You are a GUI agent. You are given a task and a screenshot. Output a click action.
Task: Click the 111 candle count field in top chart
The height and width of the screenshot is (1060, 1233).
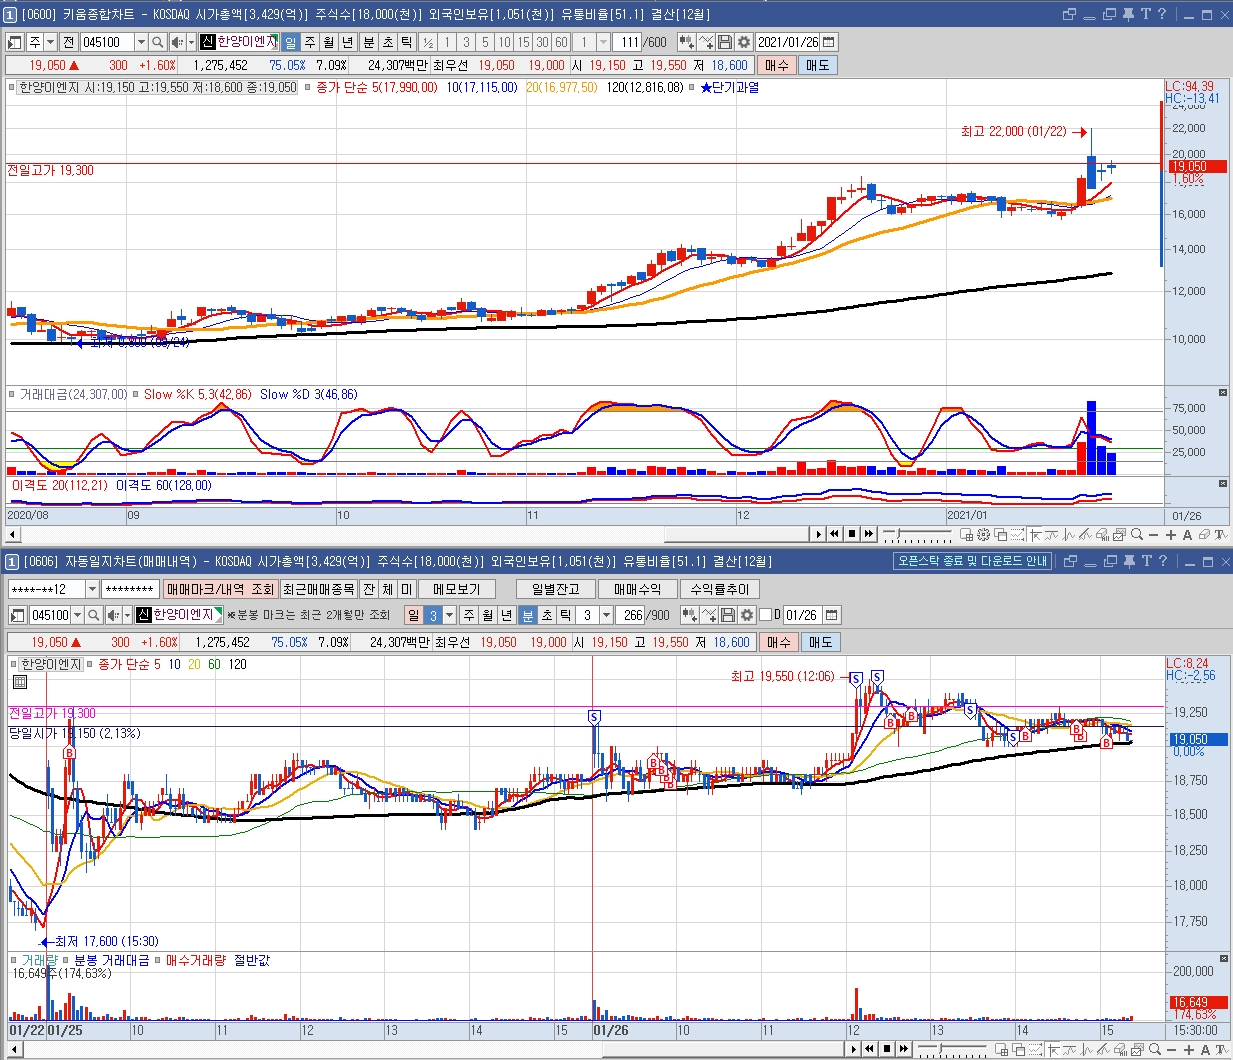[x=625, y=42]
